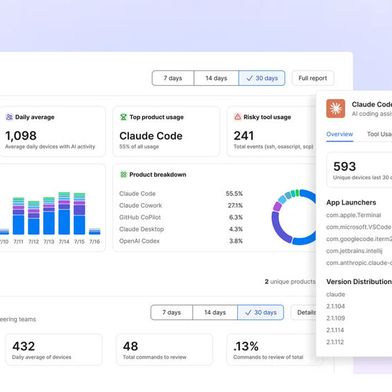
Task: Click the Risky tool usage warning icon
Action: tap(238, 117)
